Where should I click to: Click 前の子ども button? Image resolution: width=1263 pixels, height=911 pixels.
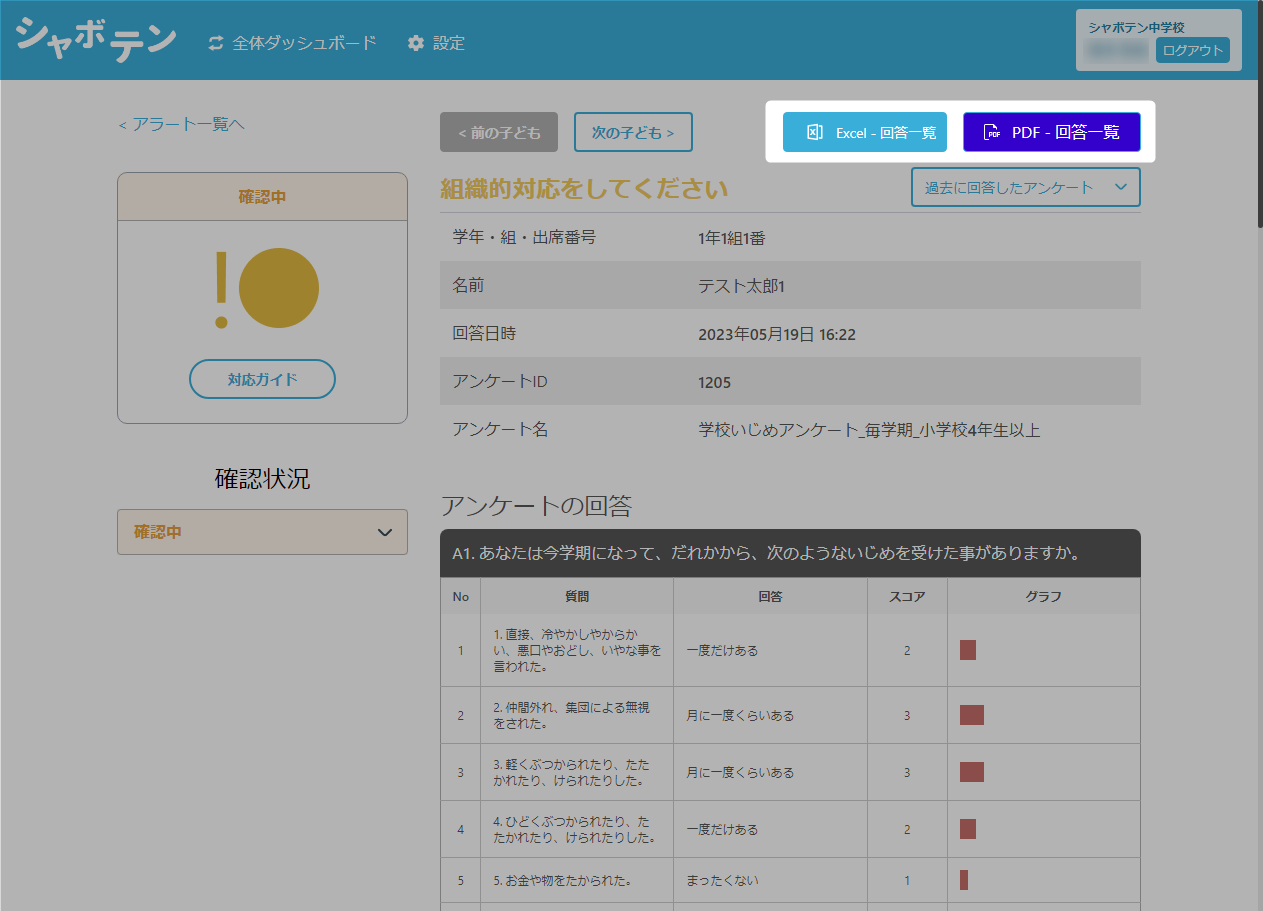coord(499,132)
